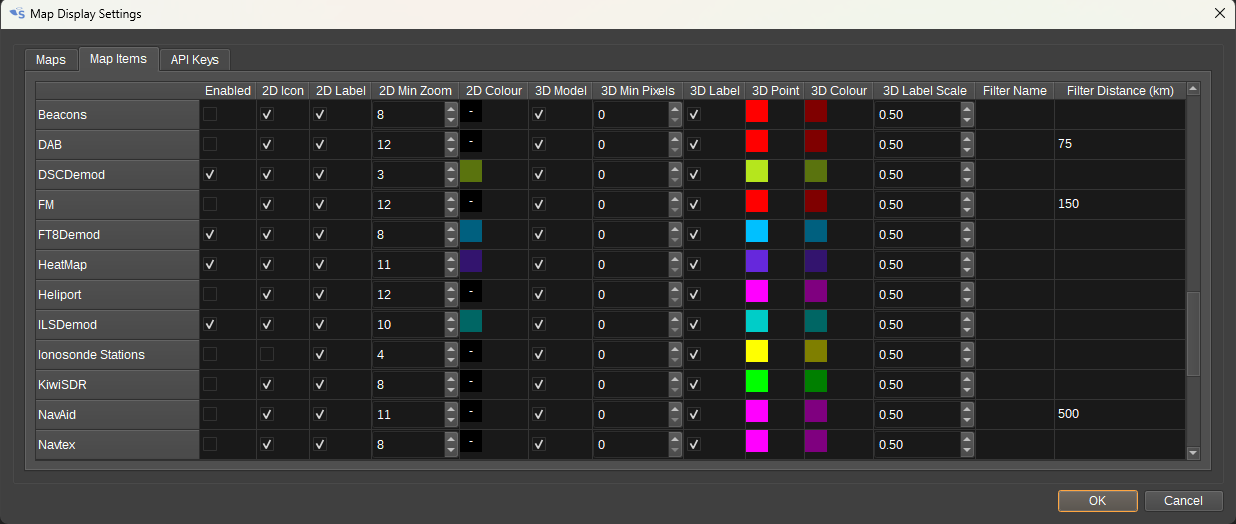Pick 3D Point colour for Ionosonde Stations
The width and height of the screenshot is (1236, 524).
(757, 351)
